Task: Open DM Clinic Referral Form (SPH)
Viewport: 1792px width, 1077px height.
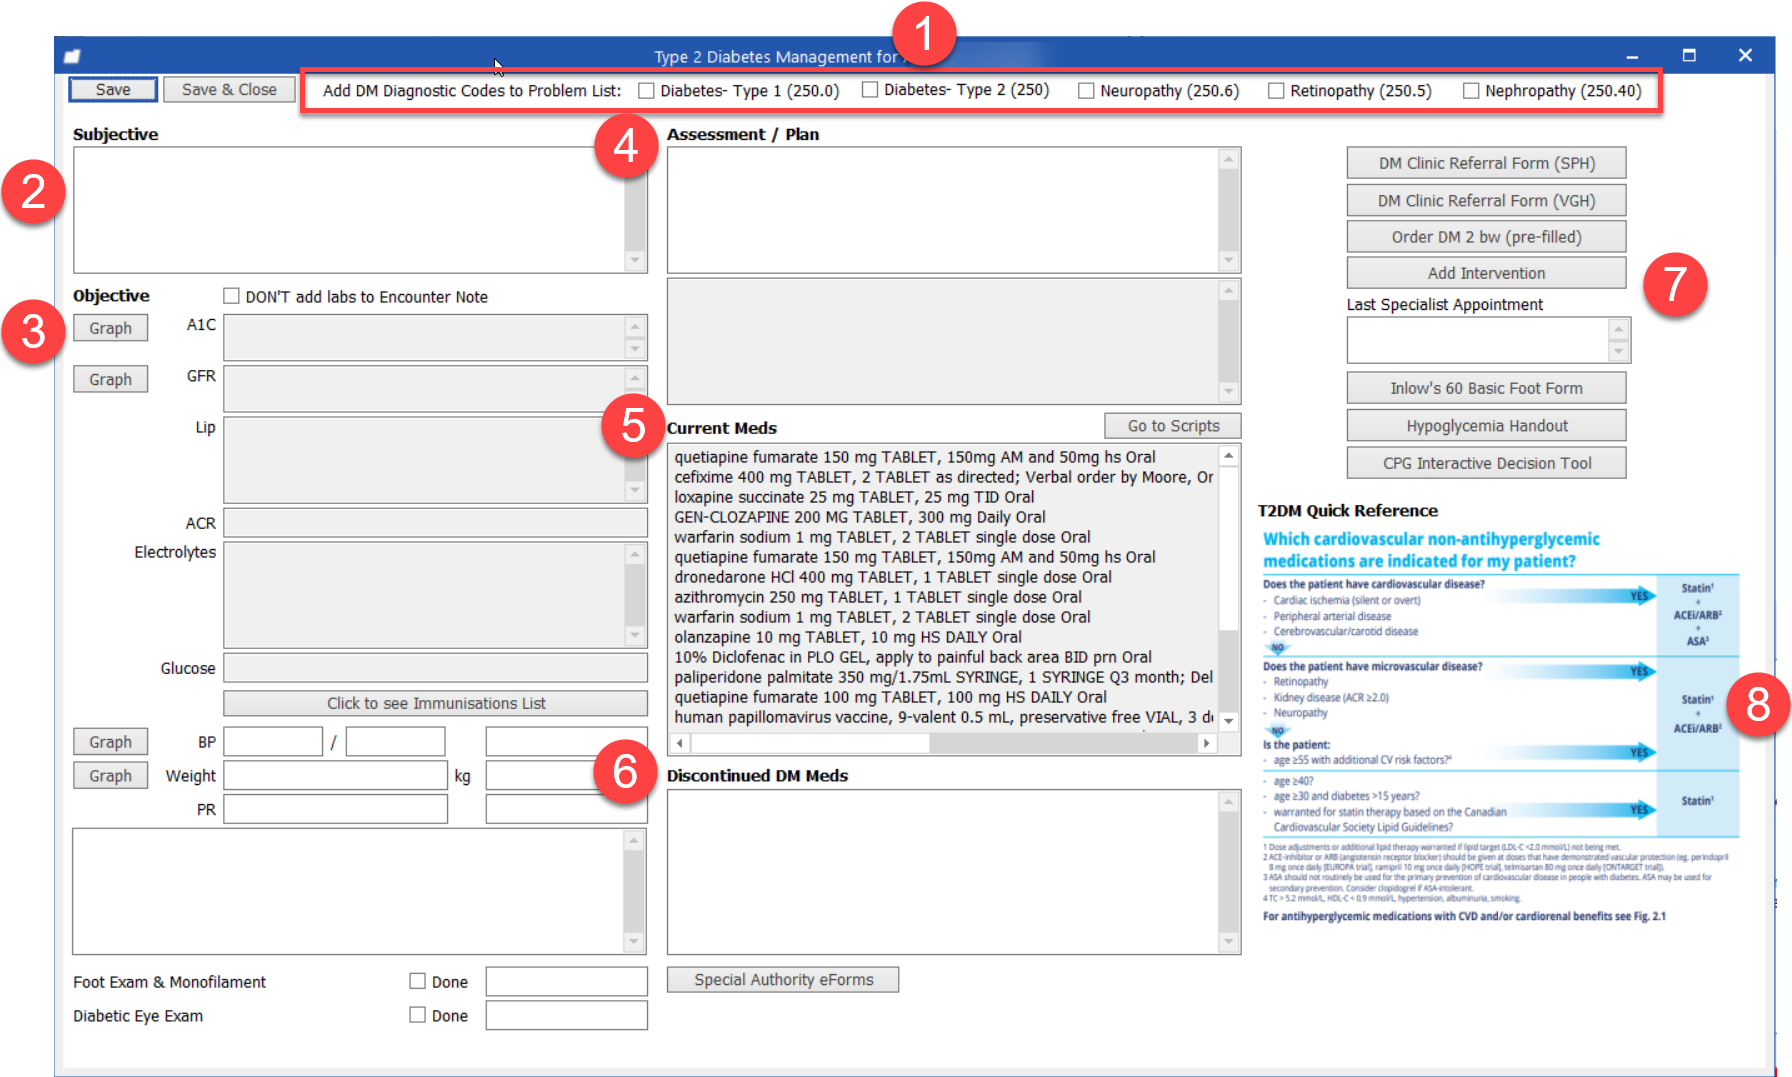Action: pos(1486,163)
